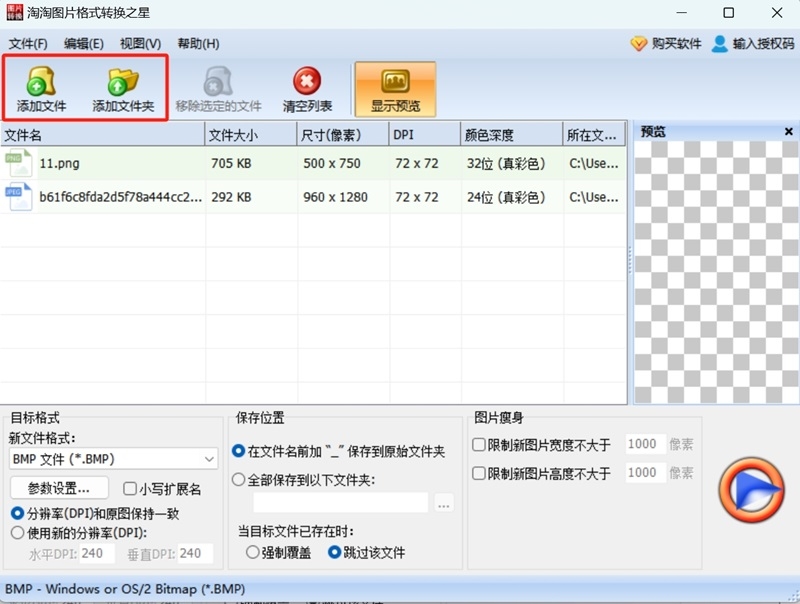Image resolution: width=800 pixels, height=604 pixels.
Task: Click the 输入授权码 user icon
Action: point(719,44)
